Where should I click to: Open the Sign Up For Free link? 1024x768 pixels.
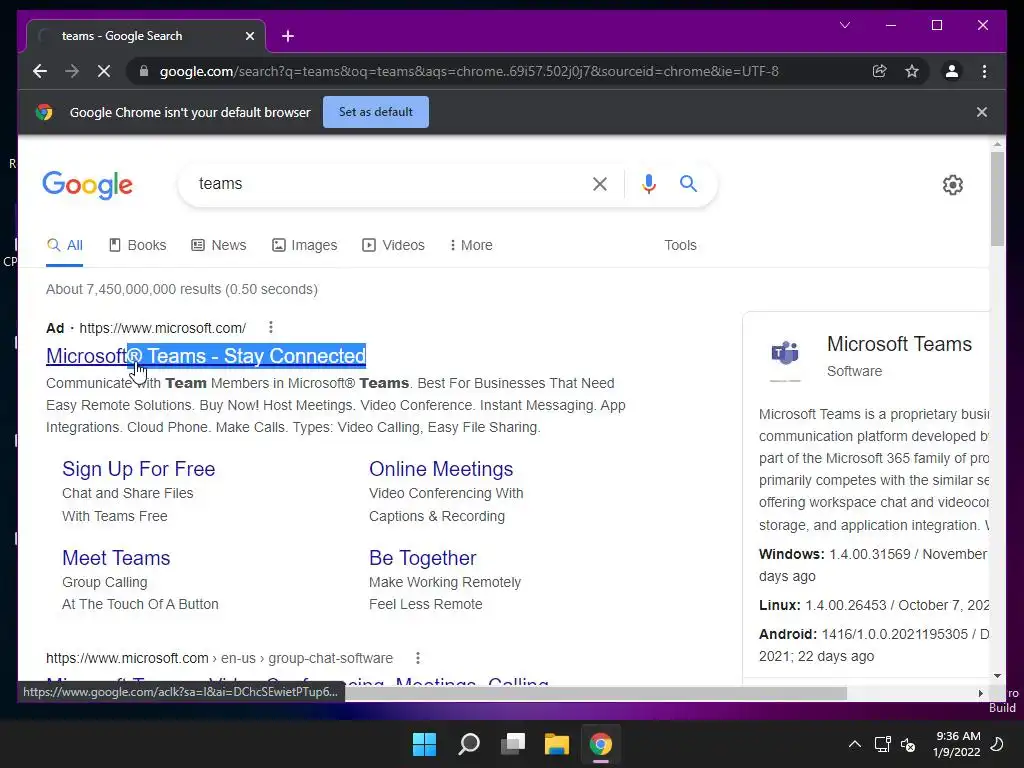click(138, 469)
